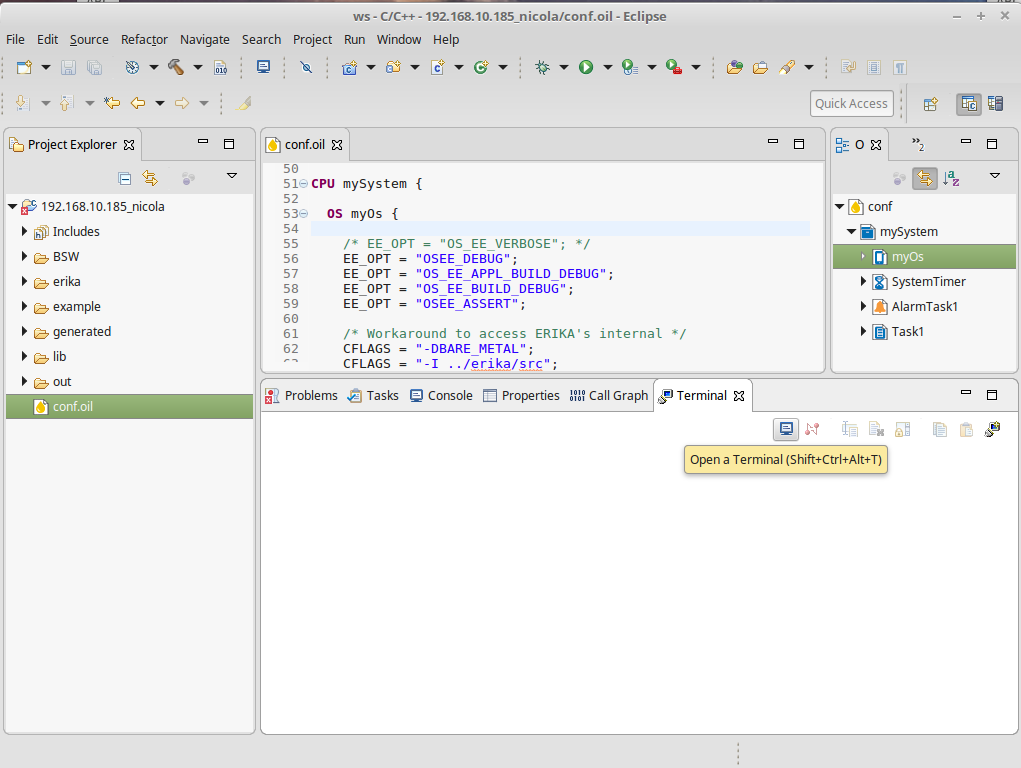Open a Terminal using the monitor icon

[x=786, y=429]
